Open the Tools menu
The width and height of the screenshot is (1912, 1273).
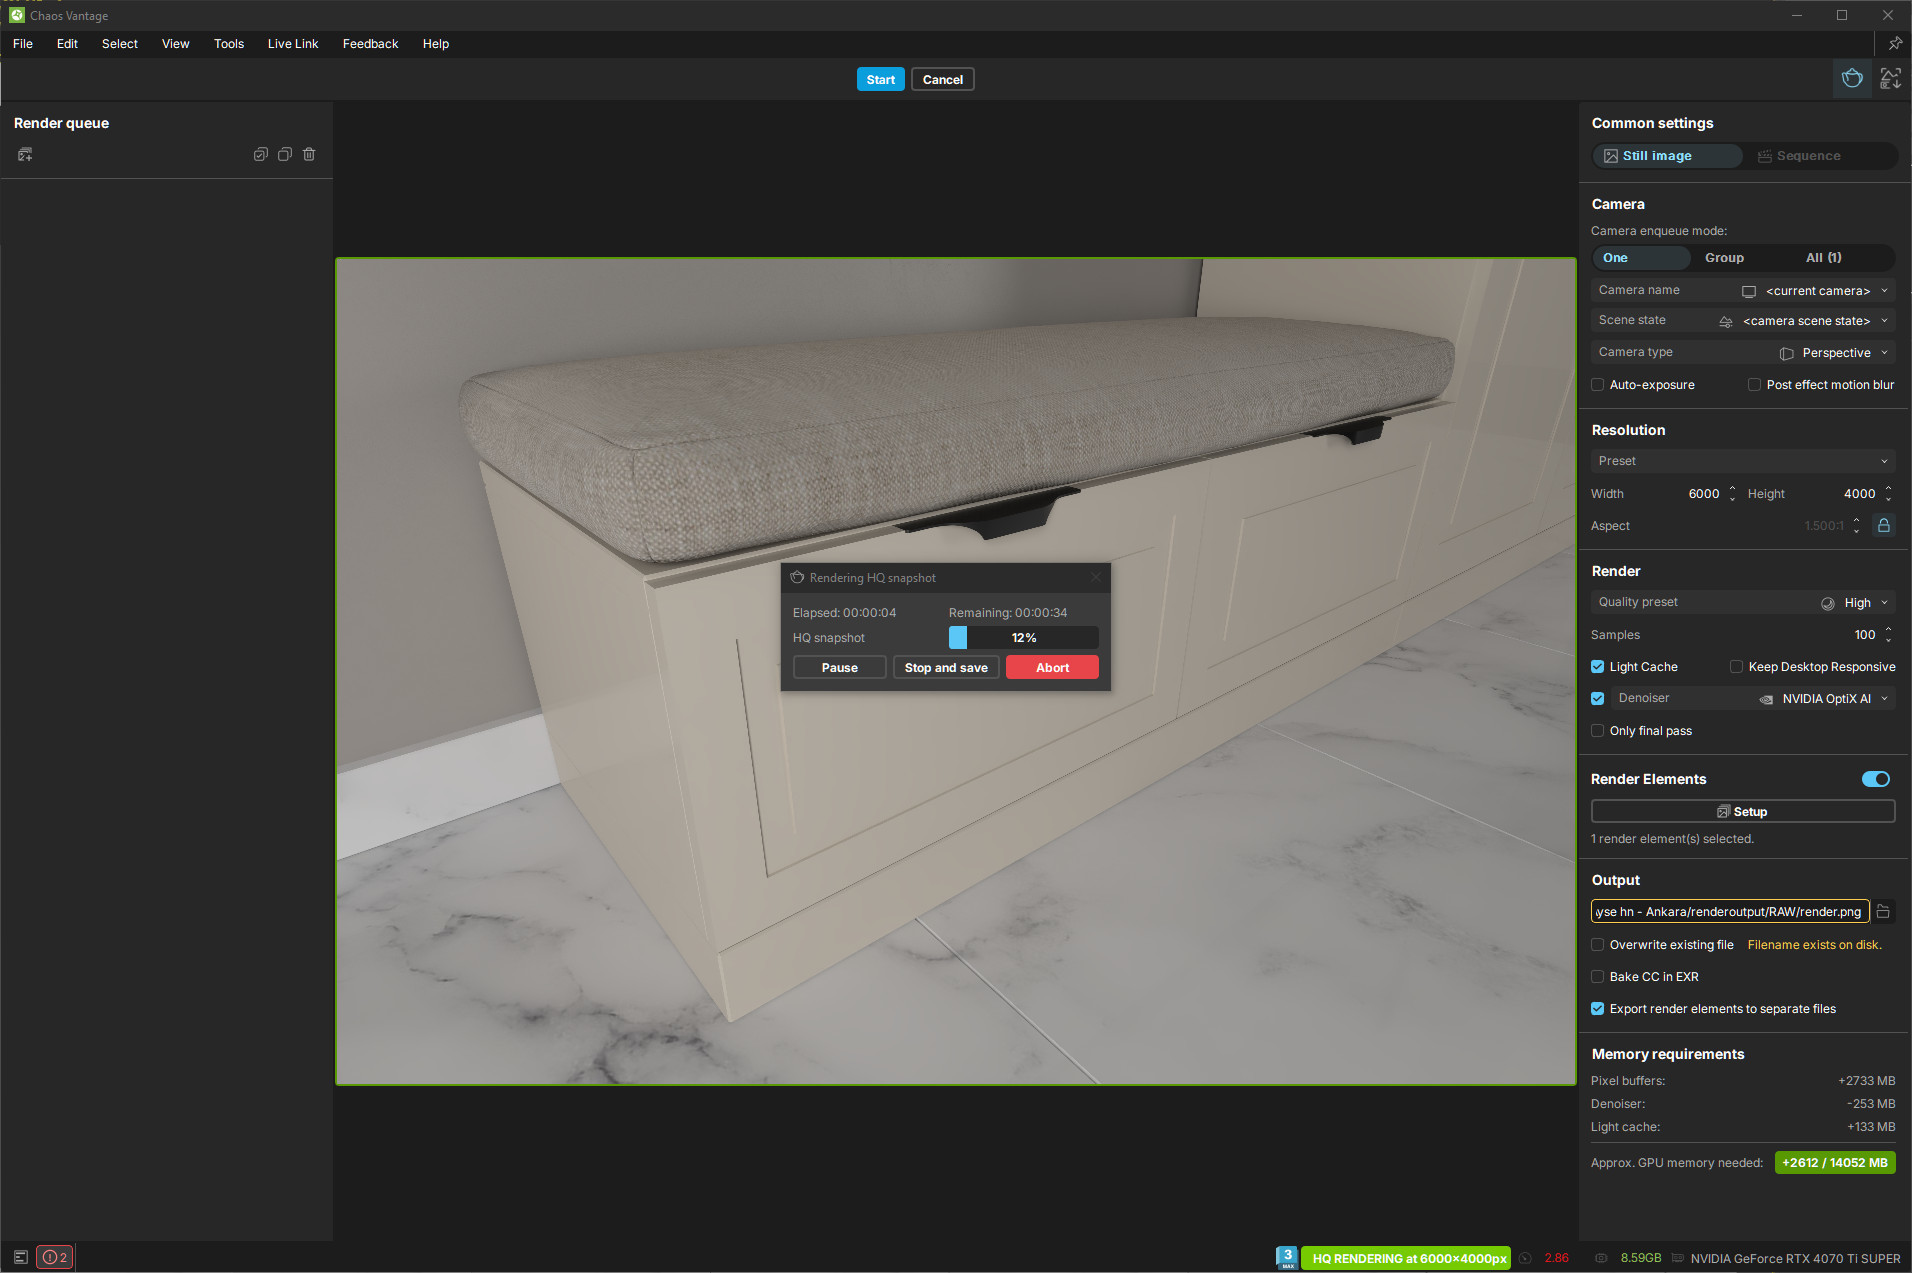[x=228, y=44]
